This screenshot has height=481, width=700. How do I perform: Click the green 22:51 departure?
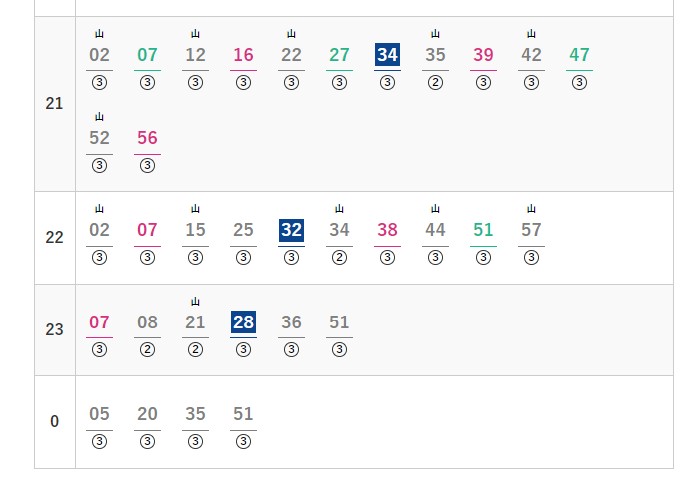tap(483, 230)
